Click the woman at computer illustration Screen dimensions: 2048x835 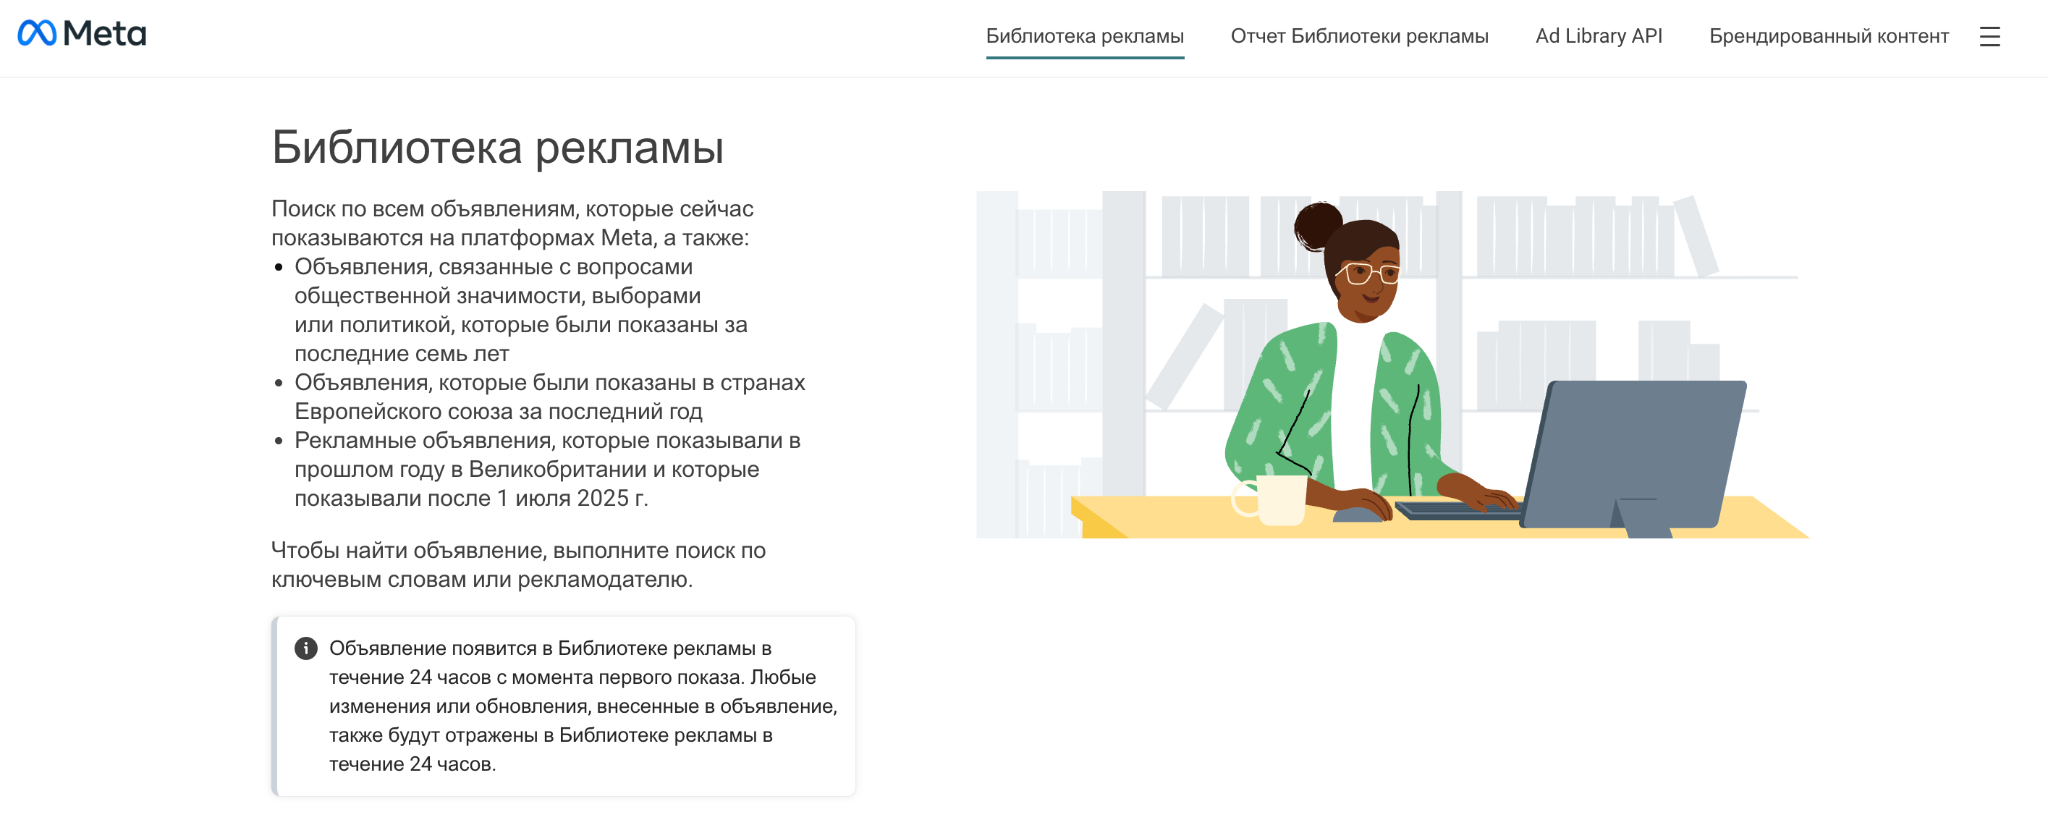(1392, 365)
